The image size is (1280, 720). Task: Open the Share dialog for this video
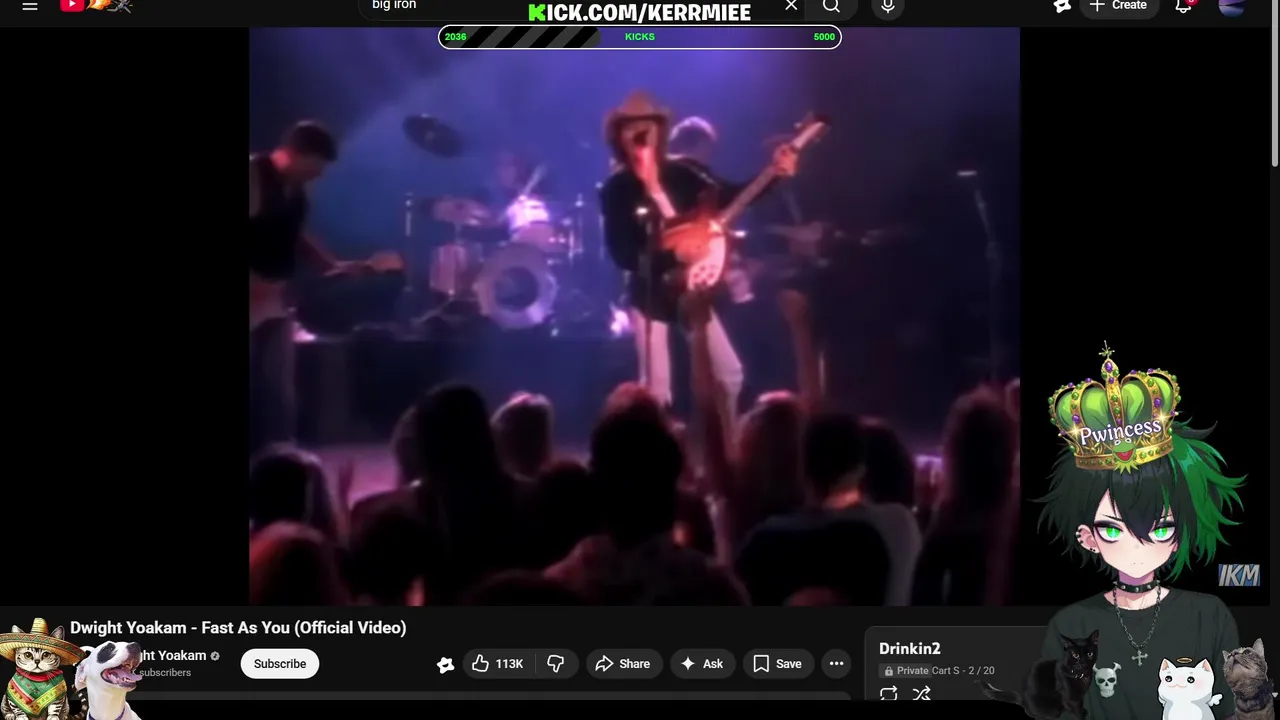tap(623, 664)
